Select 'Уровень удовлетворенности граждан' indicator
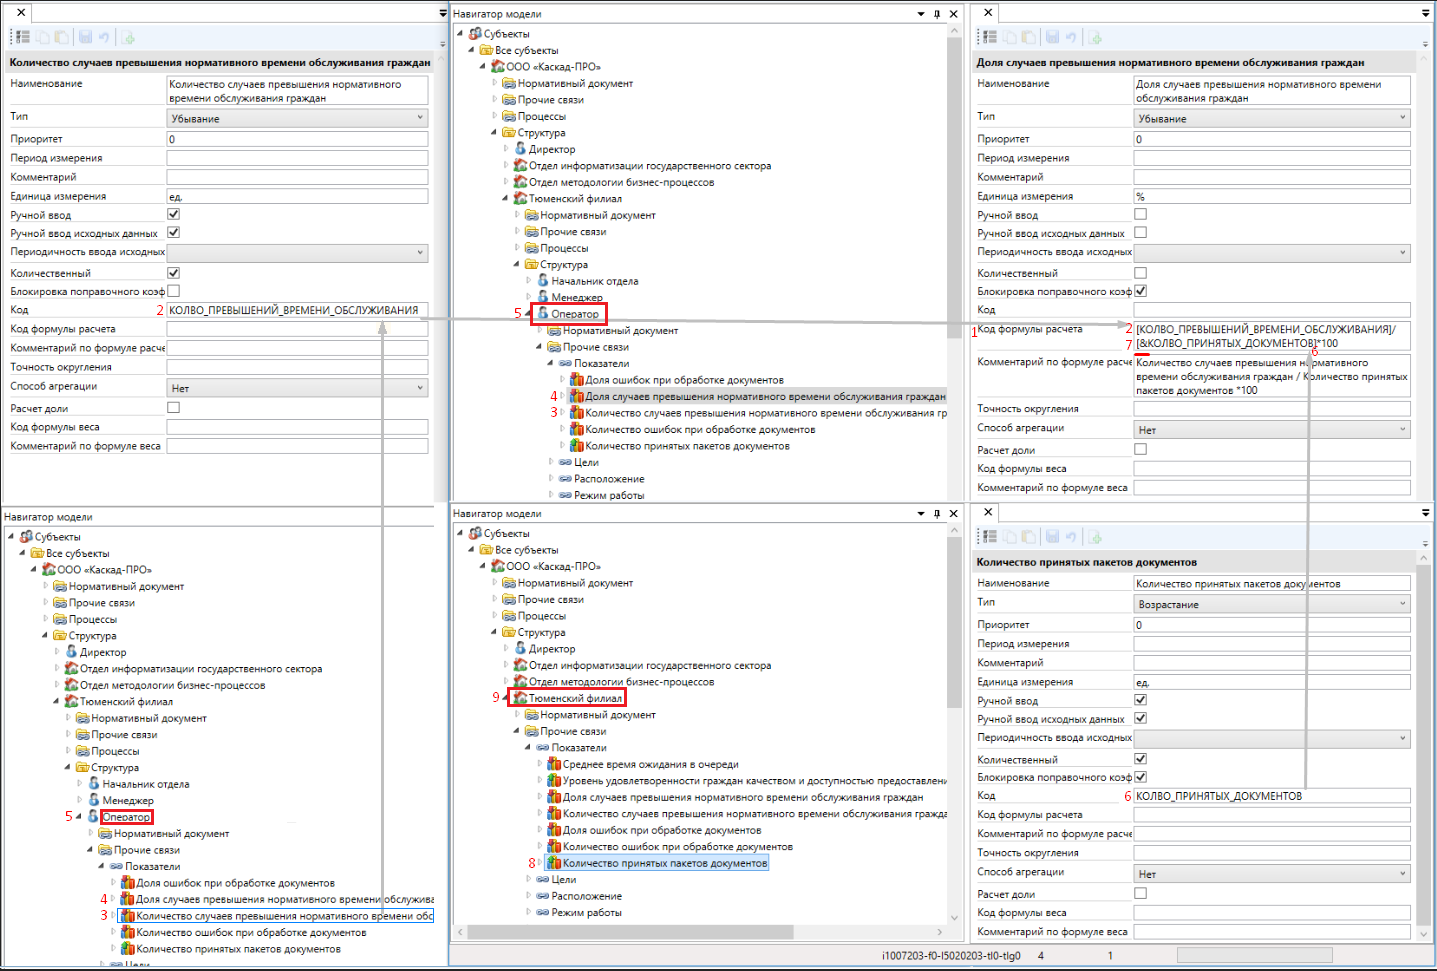Image resolution: width=1437 pixels, height=971 pixels. [755, 781]
